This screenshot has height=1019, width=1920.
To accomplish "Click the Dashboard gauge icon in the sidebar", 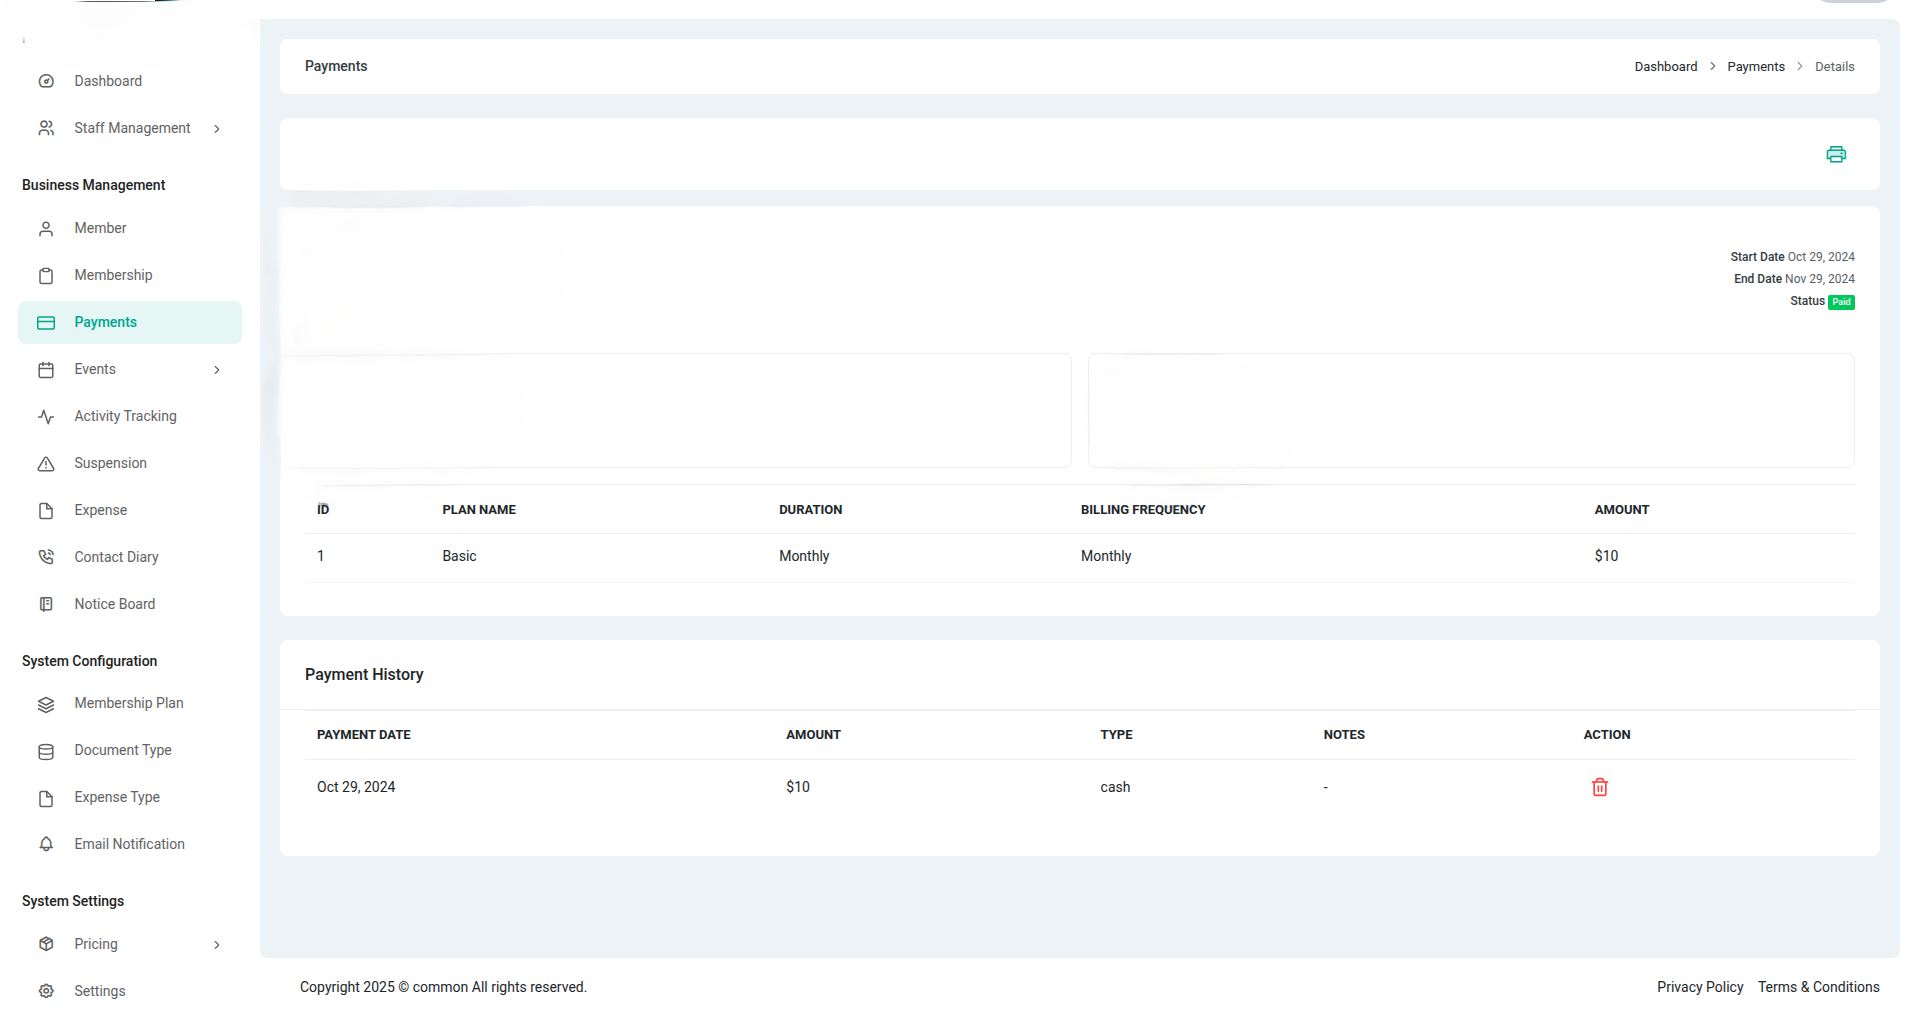I will coord(46,81).
